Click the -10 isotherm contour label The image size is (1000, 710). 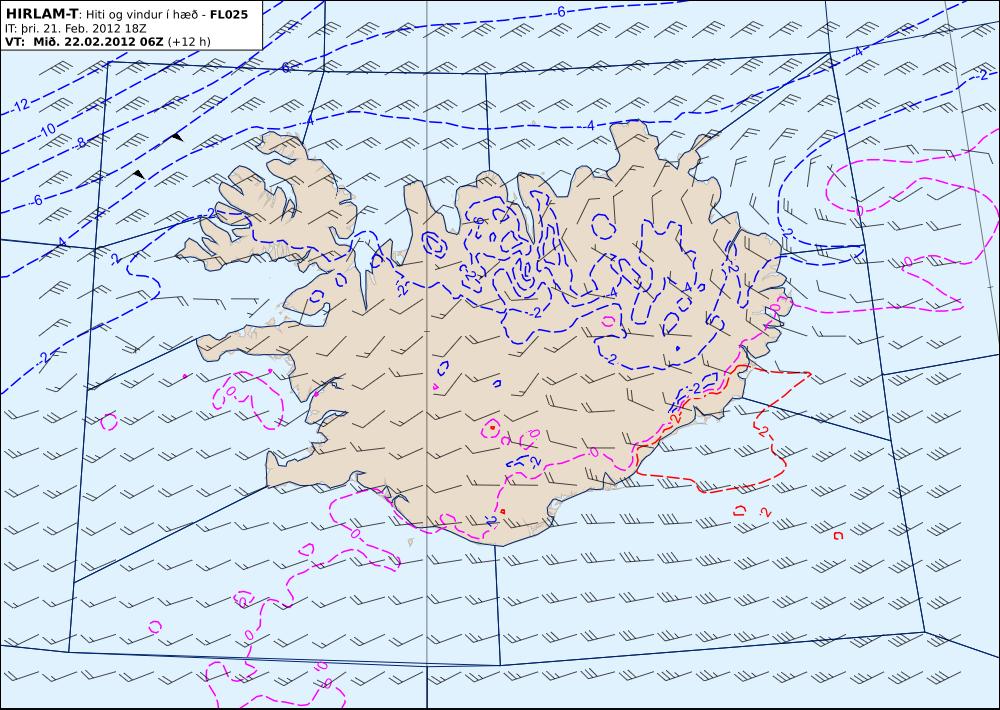click(x=47, y=131)
